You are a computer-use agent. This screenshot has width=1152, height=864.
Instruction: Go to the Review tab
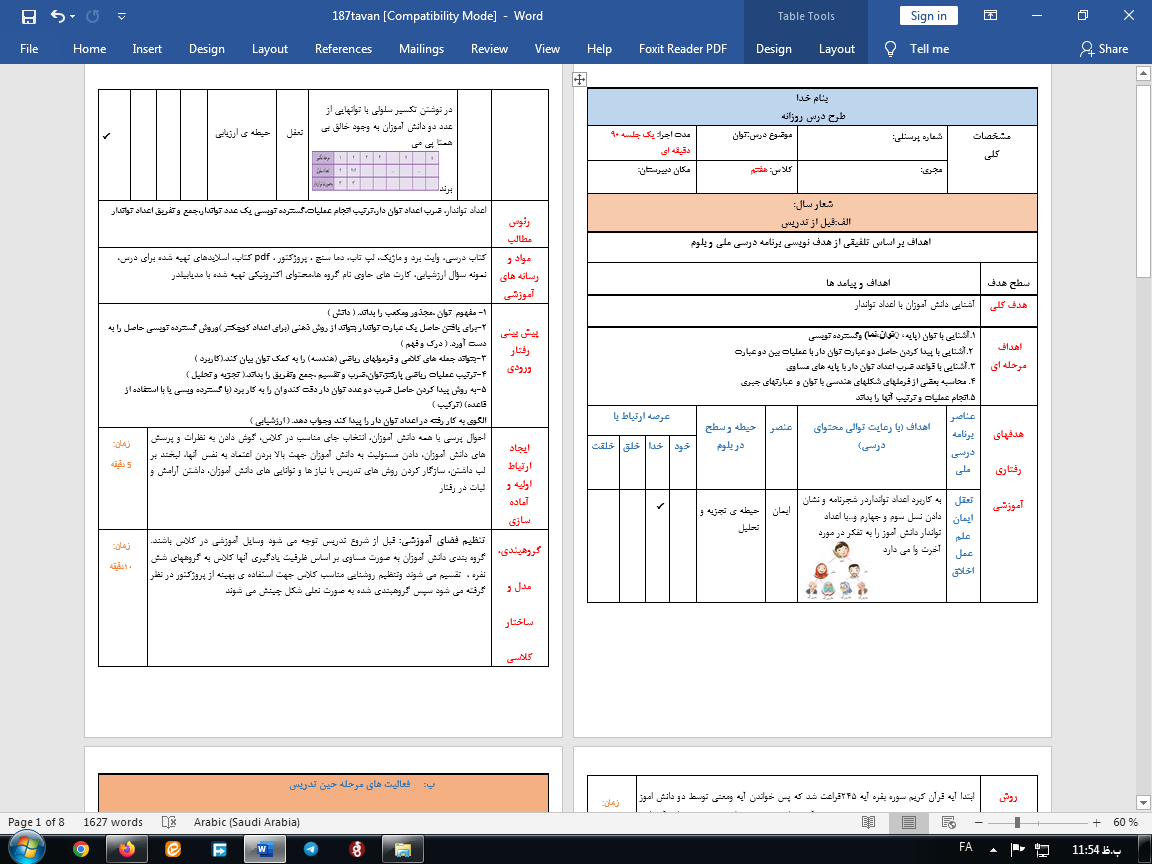489,48
